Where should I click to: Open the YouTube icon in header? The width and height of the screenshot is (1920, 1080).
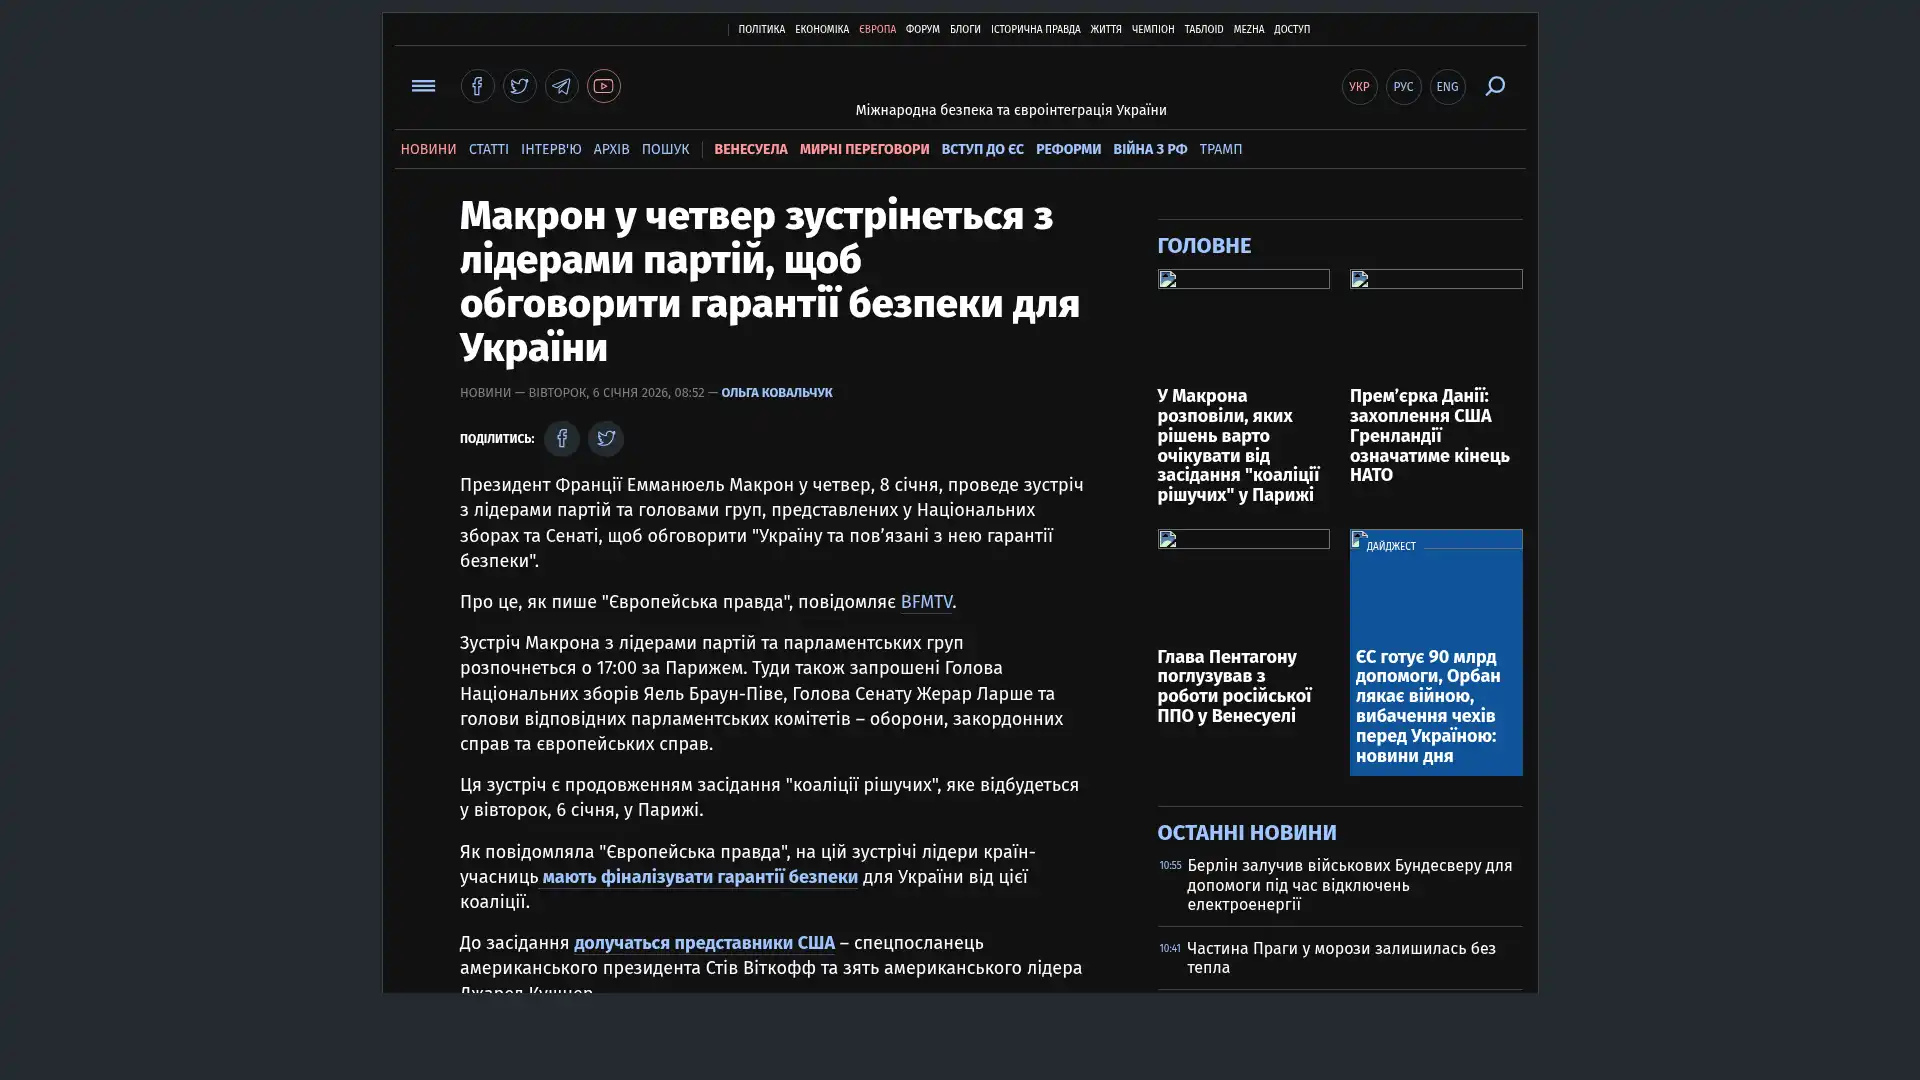[x=603, y=86]
